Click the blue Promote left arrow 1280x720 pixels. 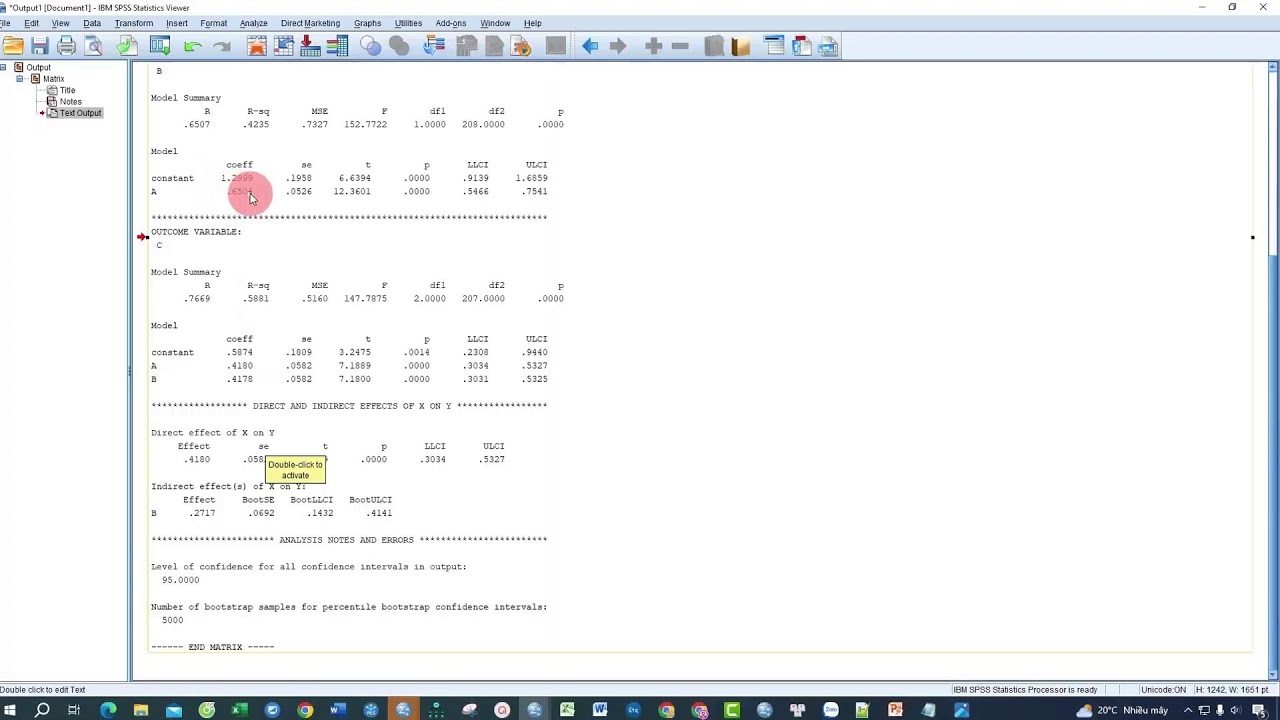(590, 46)
